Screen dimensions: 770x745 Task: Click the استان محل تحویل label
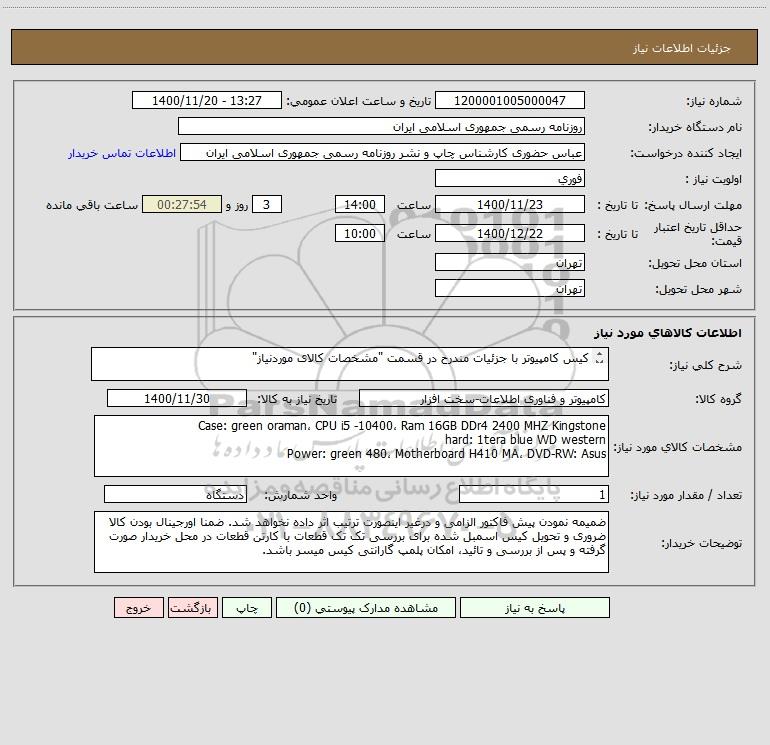click(x=695, y=263)
